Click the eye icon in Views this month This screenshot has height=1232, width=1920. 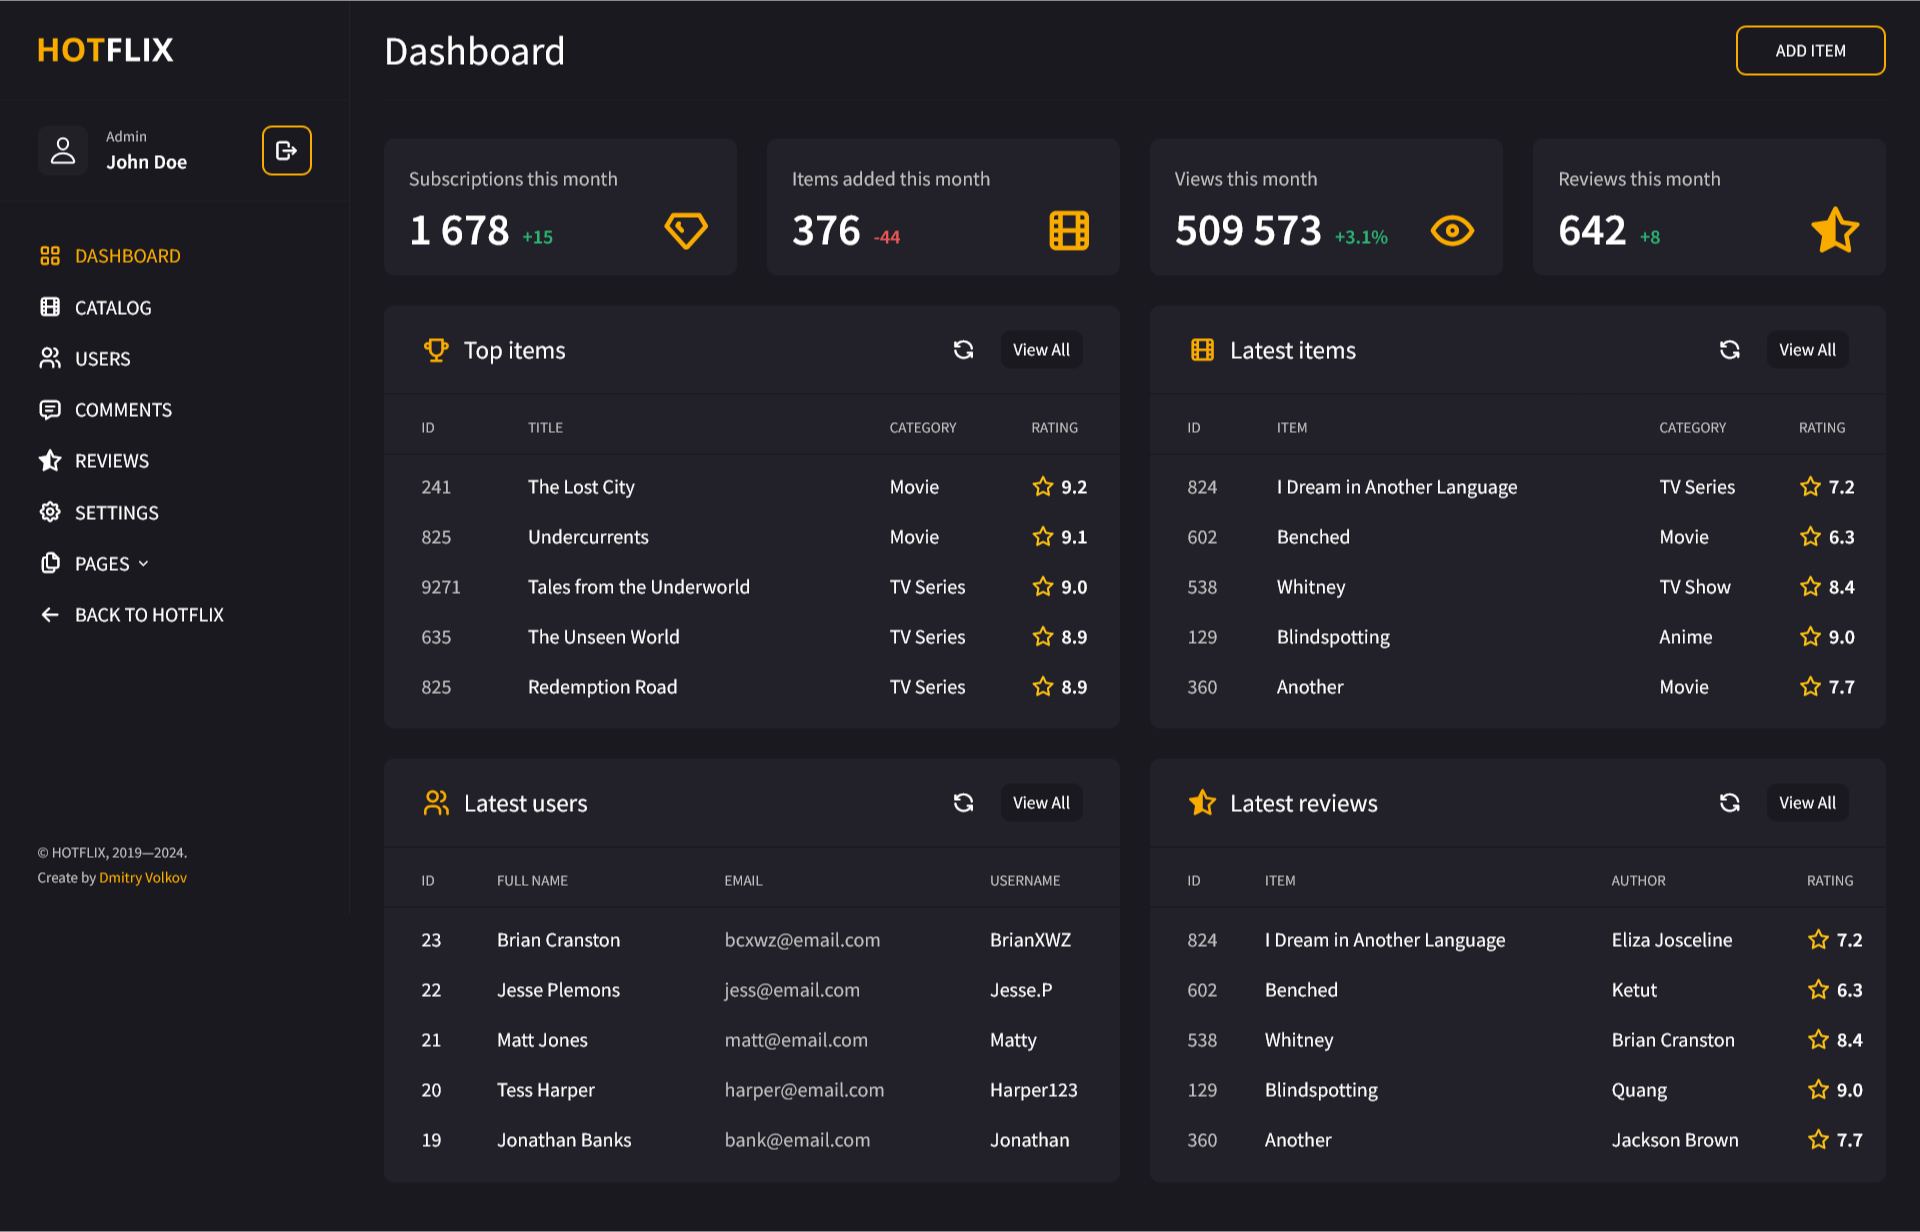1452,231
